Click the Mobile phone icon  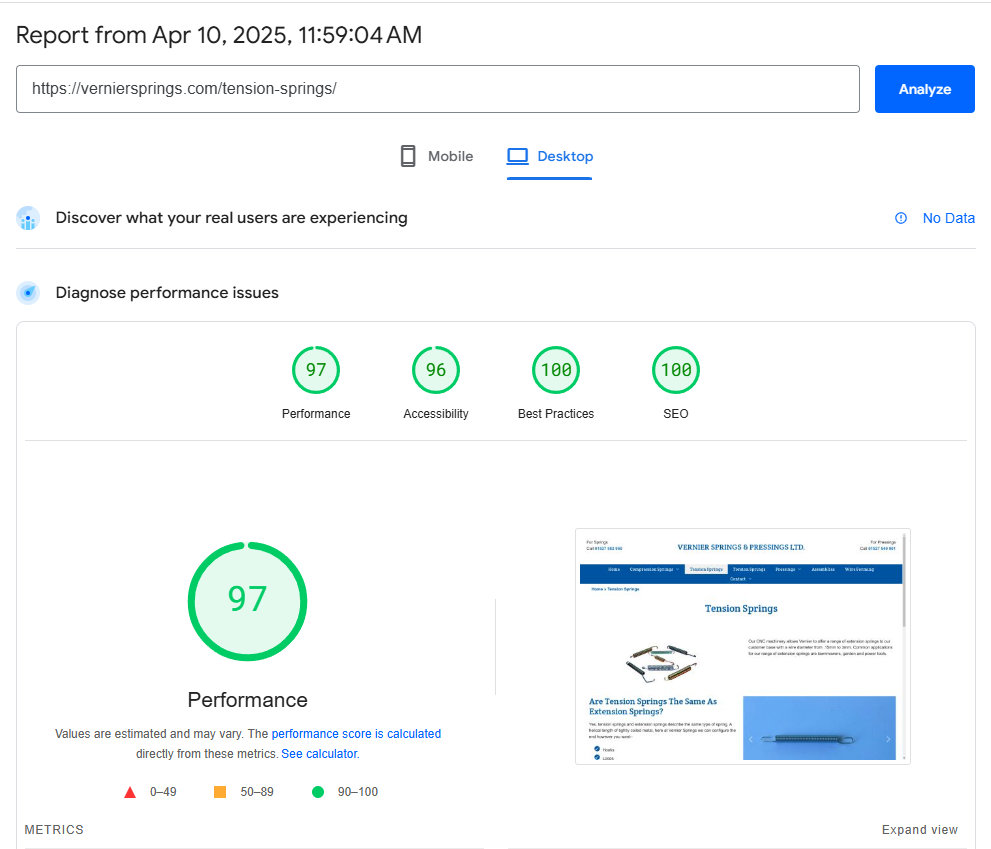coord(408,156)
